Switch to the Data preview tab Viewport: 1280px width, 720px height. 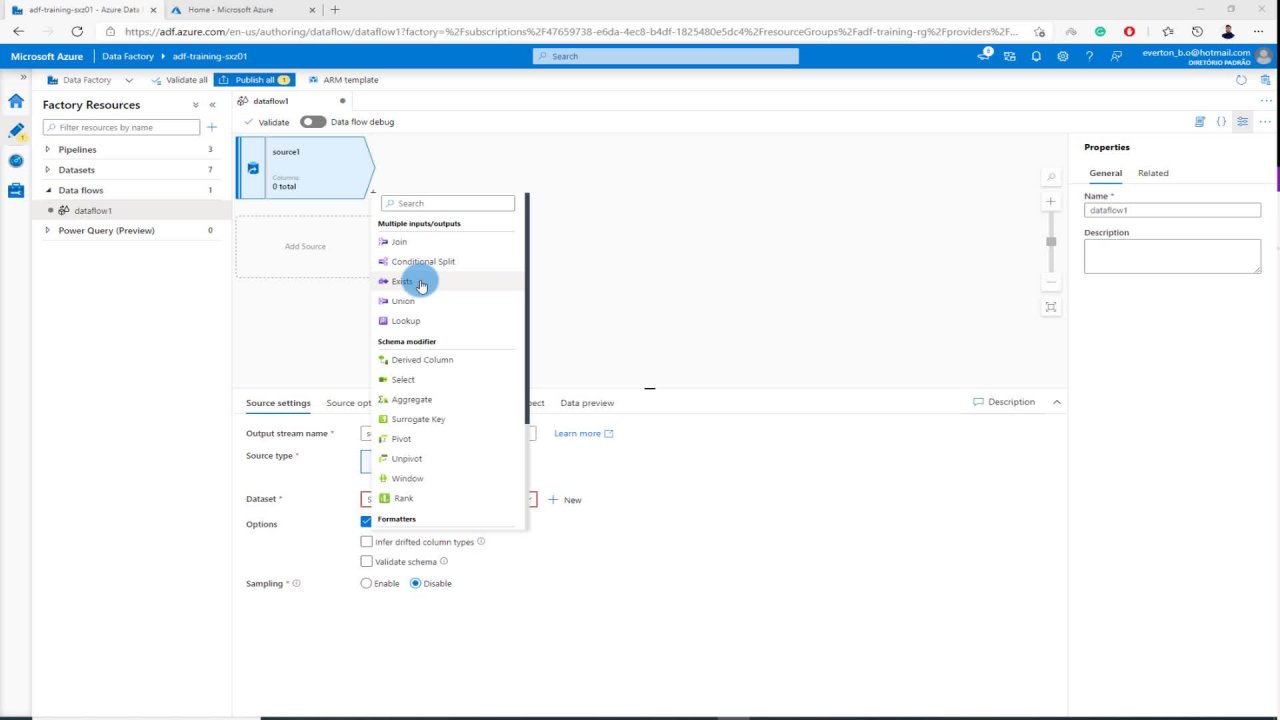tap(587, 403)
